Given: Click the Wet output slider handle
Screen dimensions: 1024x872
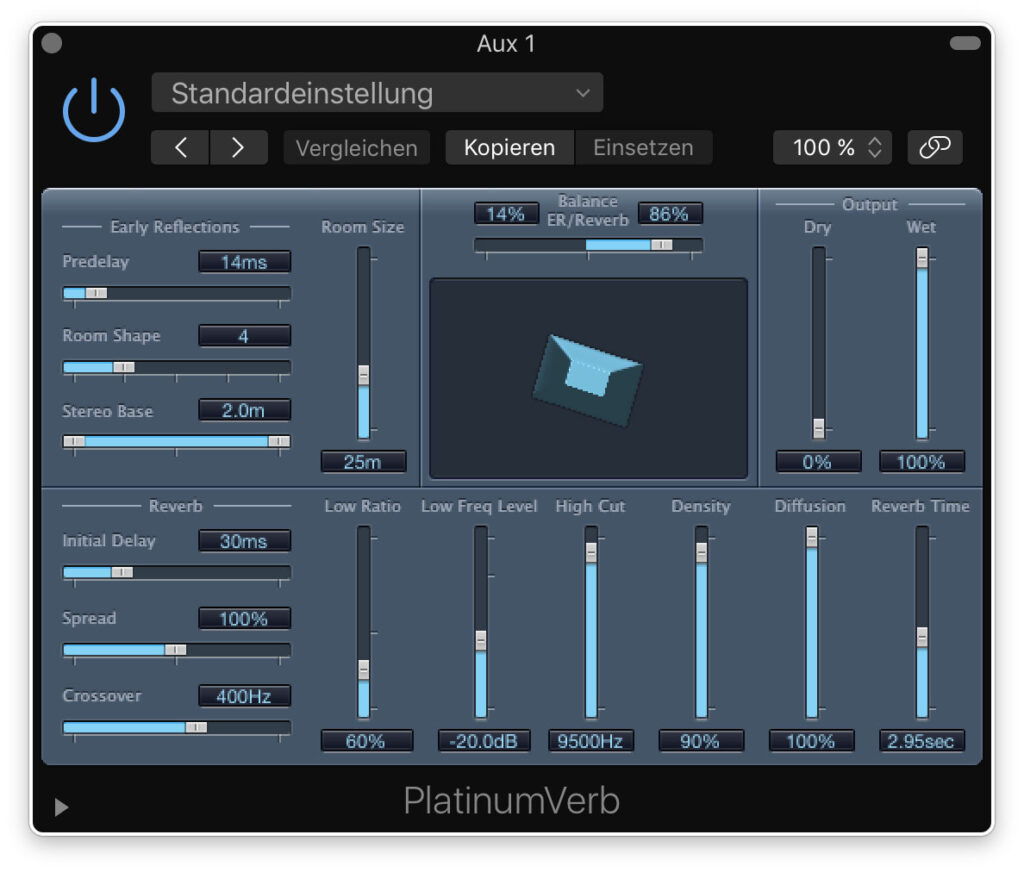Looking at the screenshot, I should [922, 257].
